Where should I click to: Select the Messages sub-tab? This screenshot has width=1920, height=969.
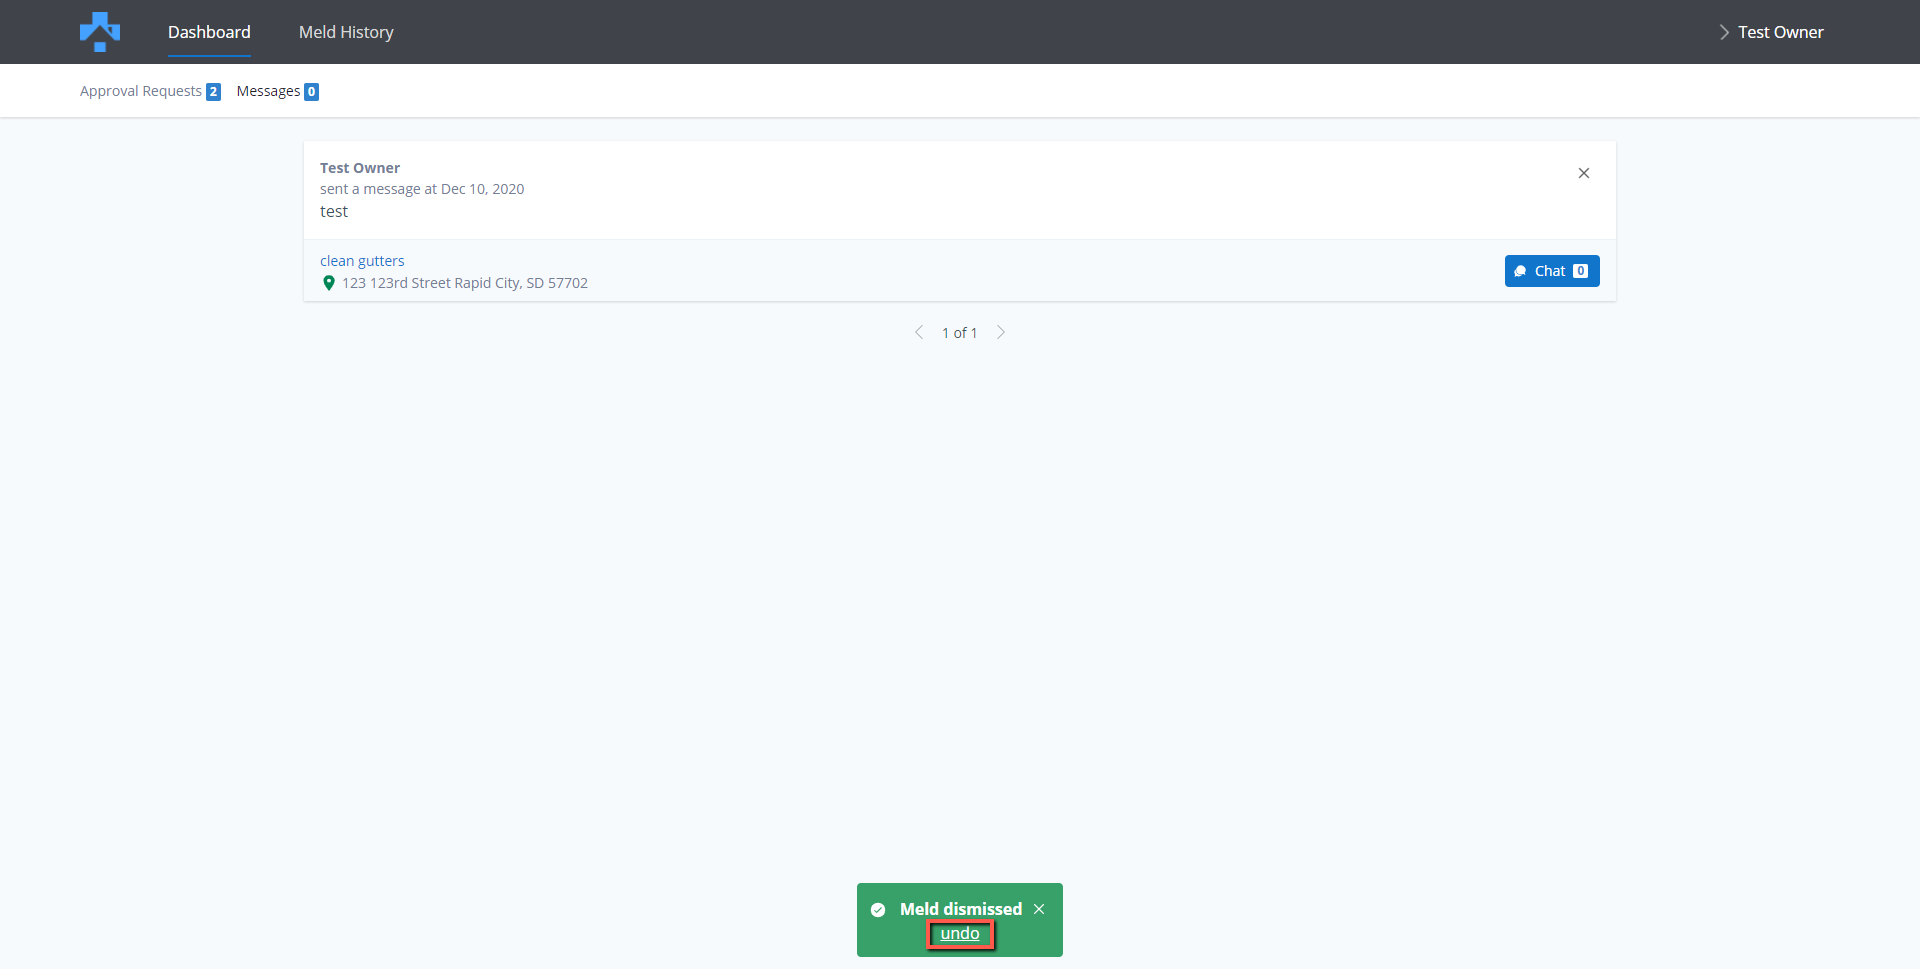pyautogui.click(x=268, y=91)
